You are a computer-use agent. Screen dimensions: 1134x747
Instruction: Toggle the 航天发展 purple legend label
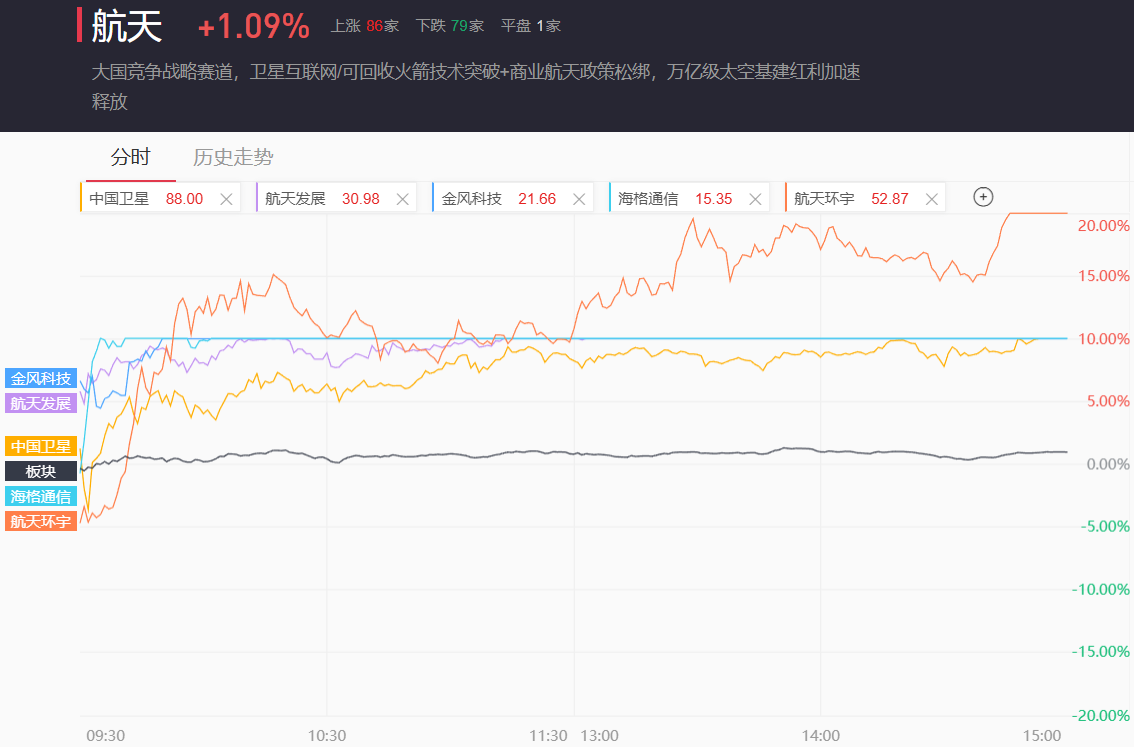pos(41,403)
